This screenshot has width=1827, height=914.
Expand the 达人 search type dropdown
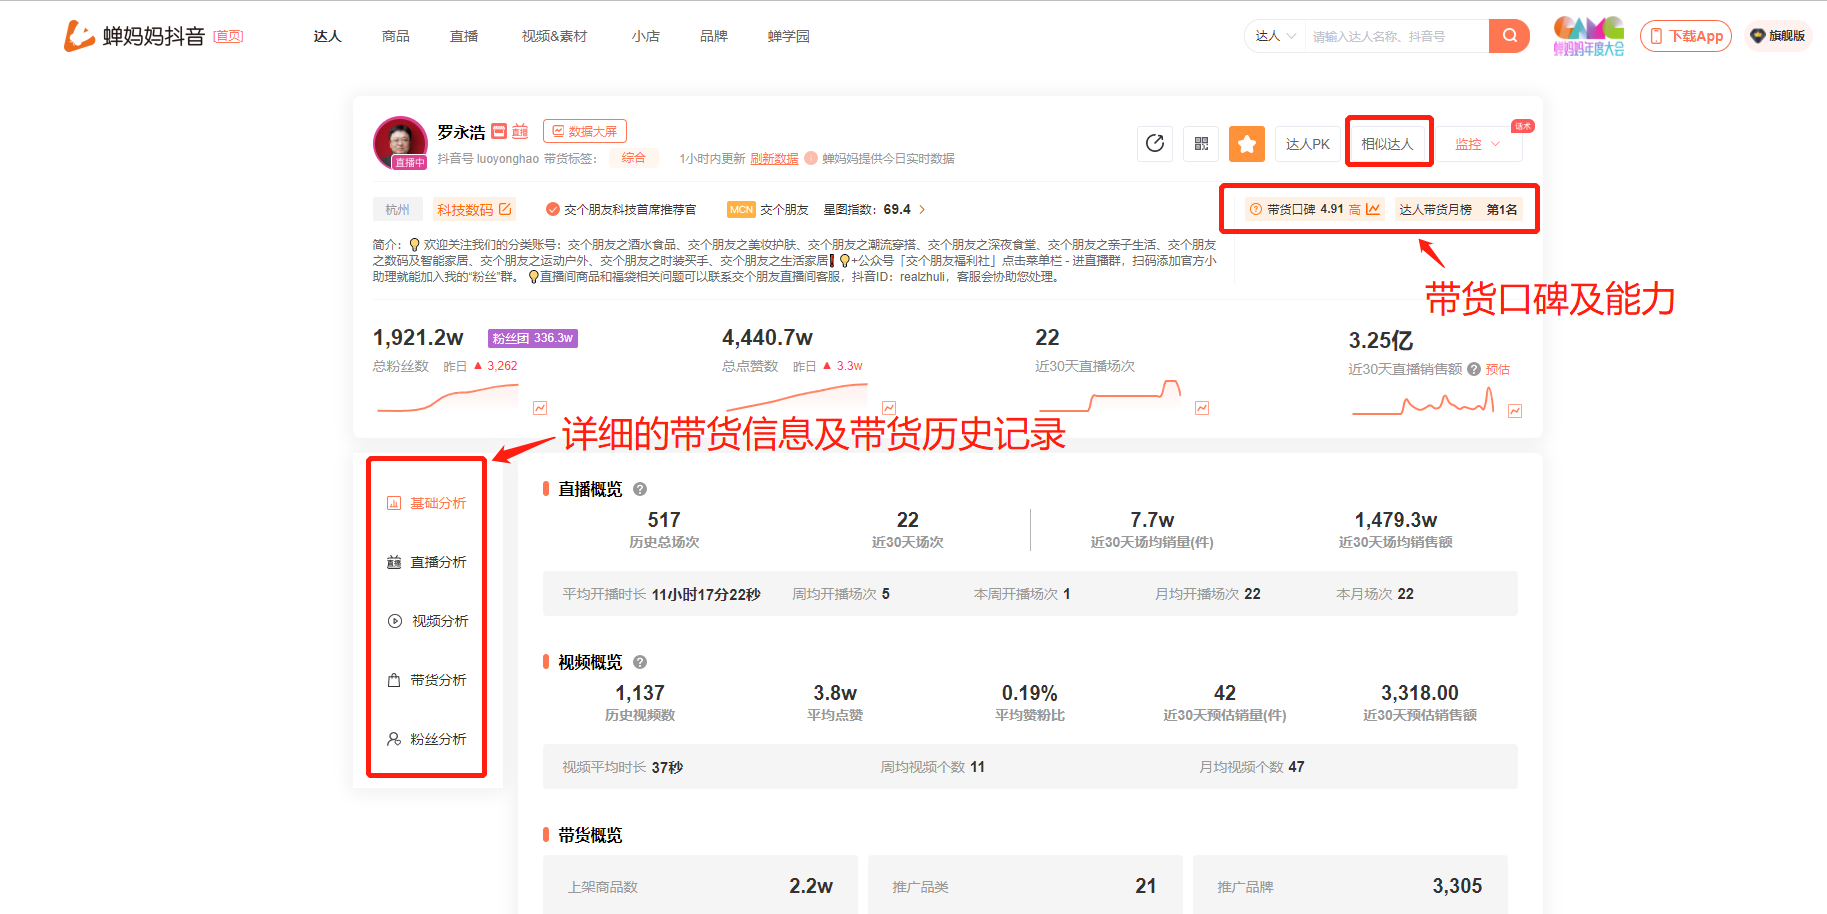pyautogui.click(x=1275, y=36)
